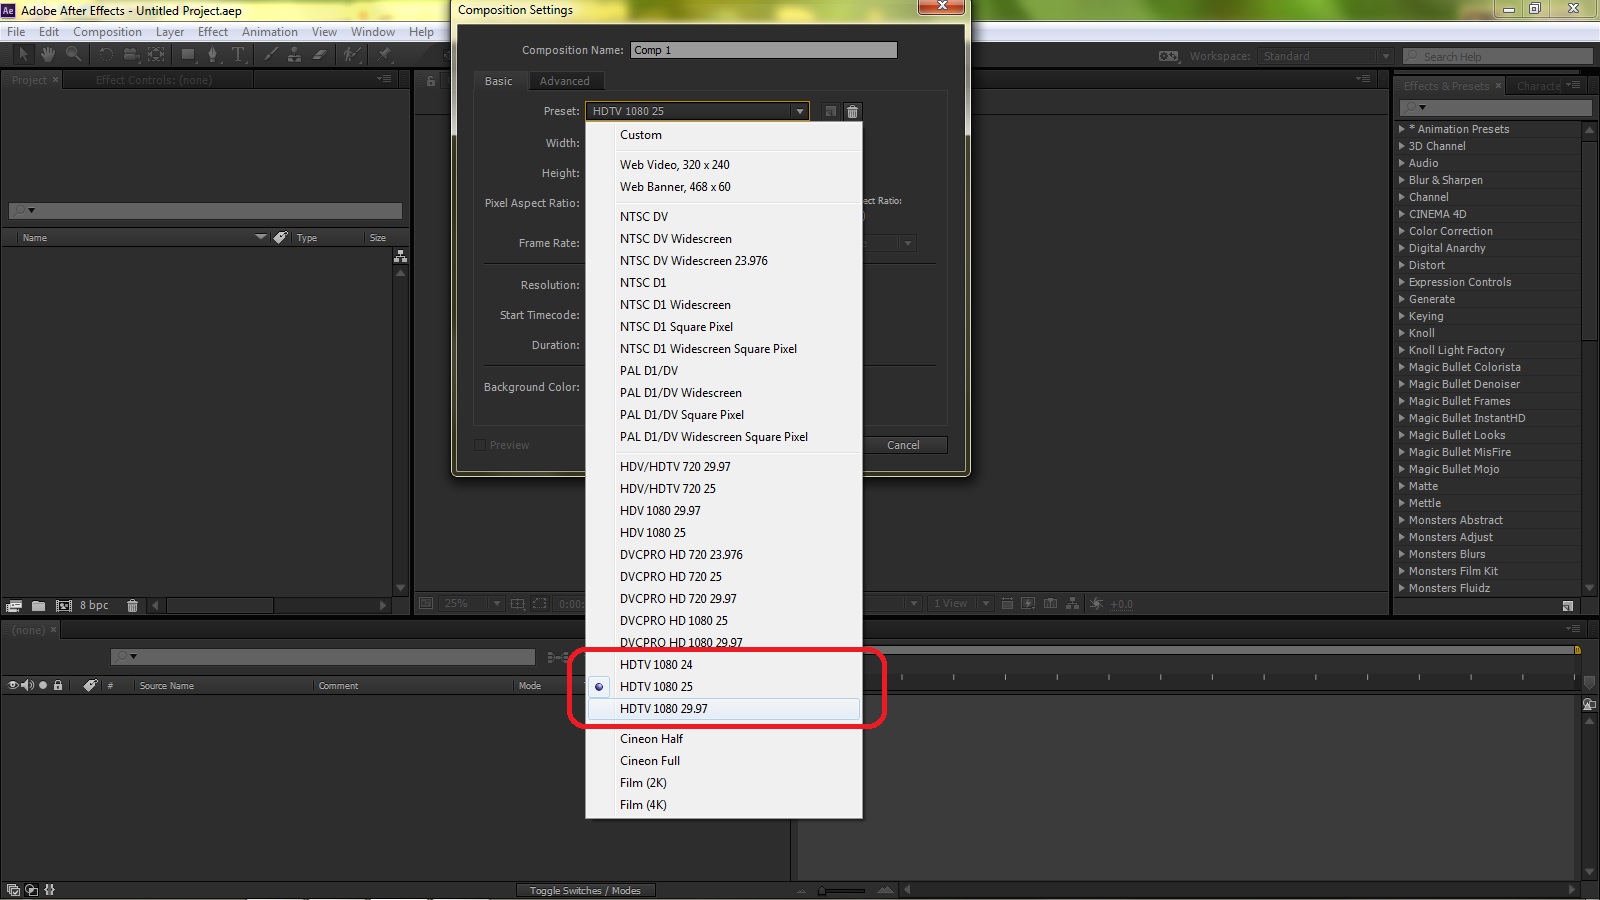Viewport: 1600px width, 900px height.
Task: Open project flowchart view icon
Action: tap(400, 257)
